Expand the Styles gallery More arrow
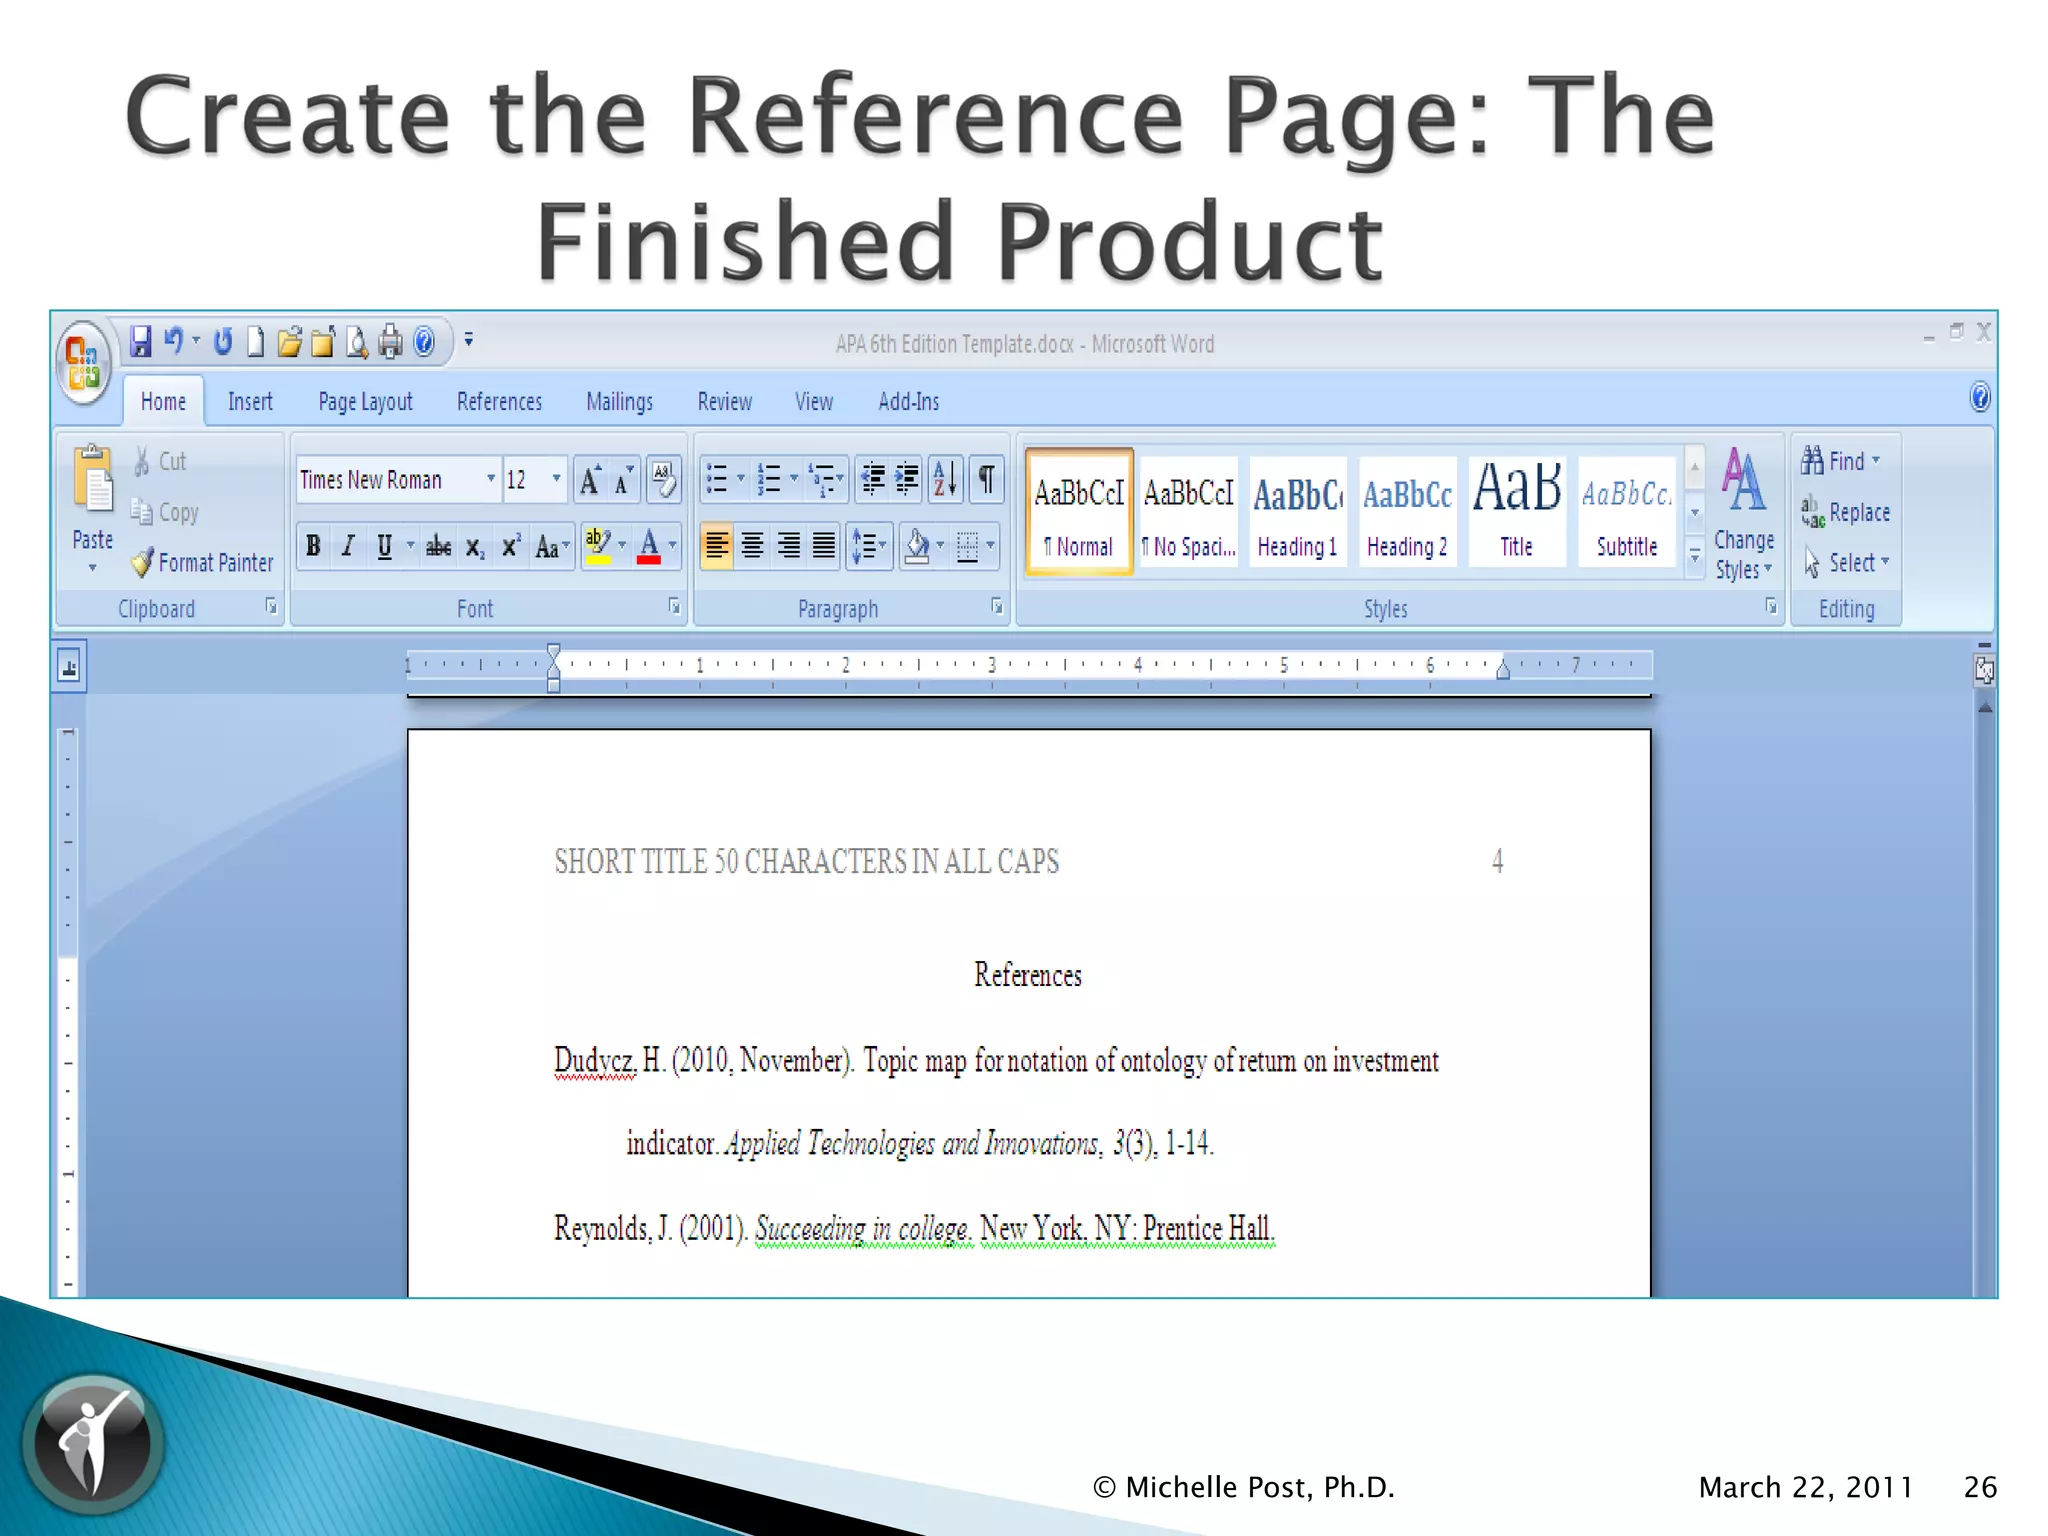The image size is (2048, 1536). click(1694, 556)
